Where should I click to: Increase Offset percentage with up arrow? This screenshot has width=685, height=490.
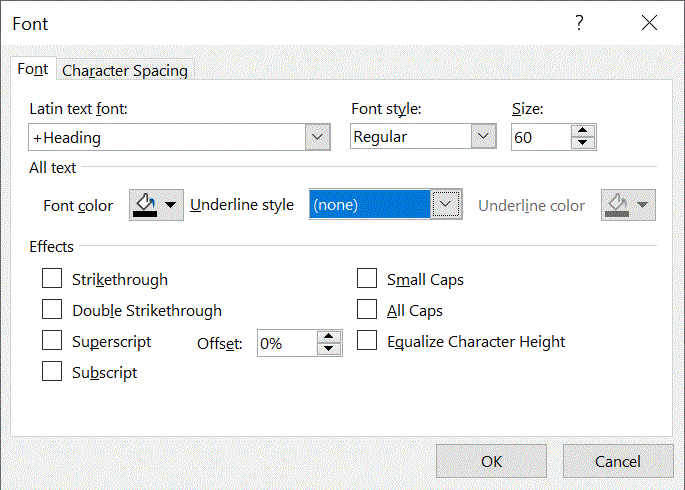[329, 337]
